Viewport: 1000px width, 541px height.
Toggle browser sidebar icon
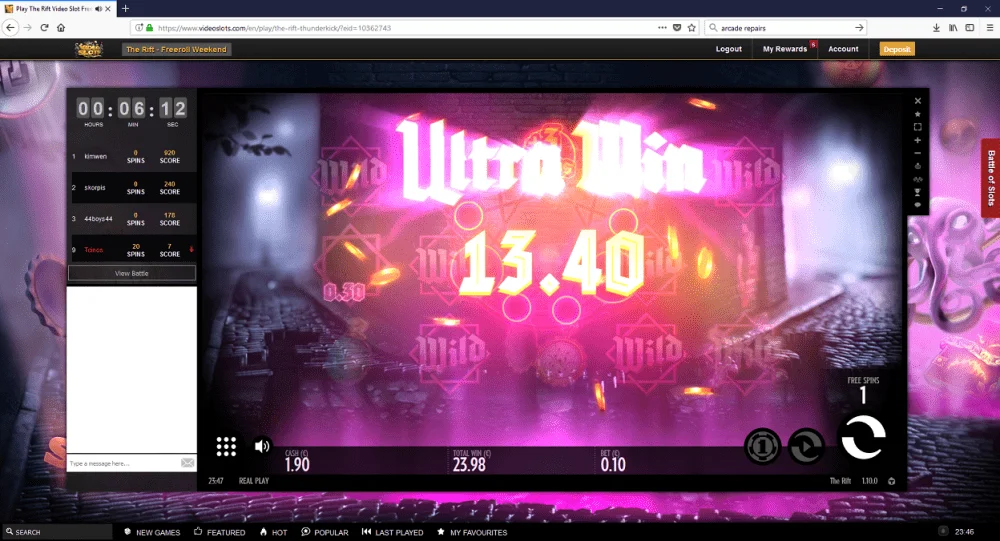coord(969,27)
